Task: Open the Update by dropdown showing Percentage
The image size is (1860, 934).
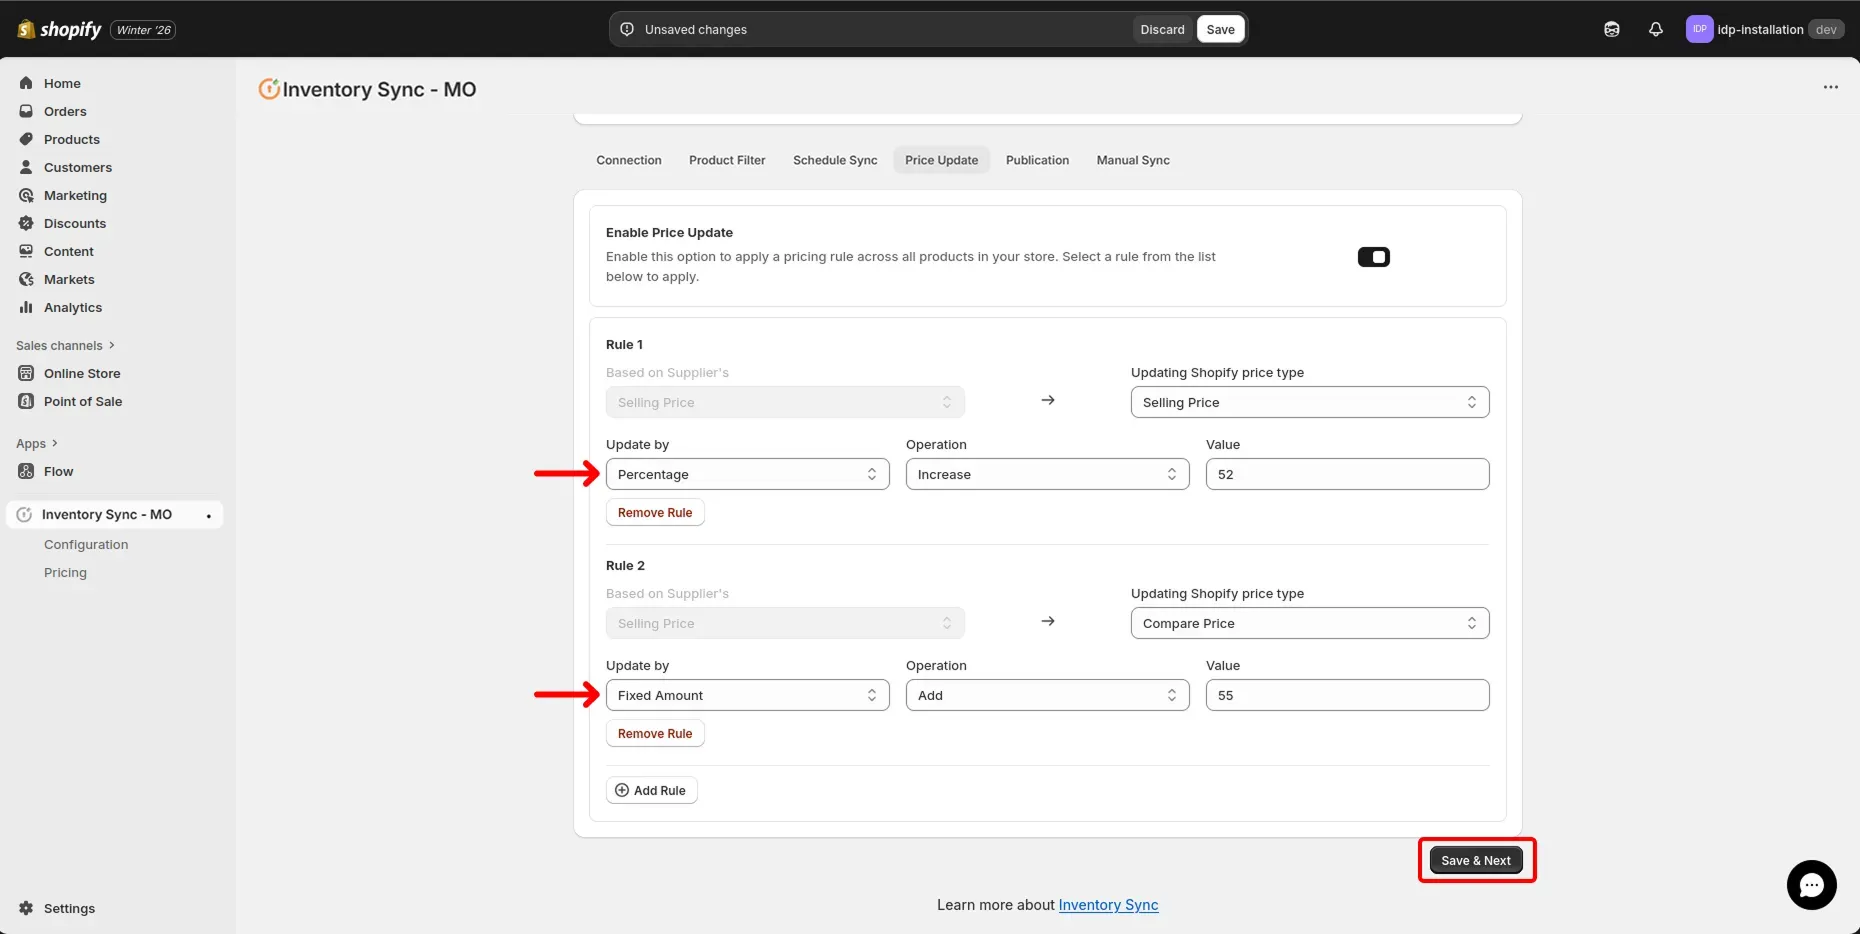Action: coord(747,474)
